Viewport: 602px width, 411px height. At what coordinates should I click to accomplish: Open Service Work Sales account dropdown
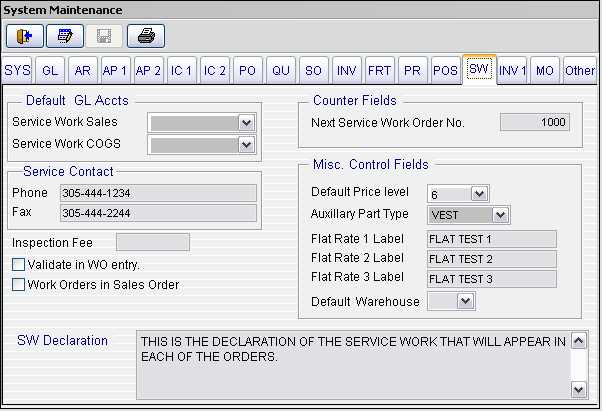(246, 123)
